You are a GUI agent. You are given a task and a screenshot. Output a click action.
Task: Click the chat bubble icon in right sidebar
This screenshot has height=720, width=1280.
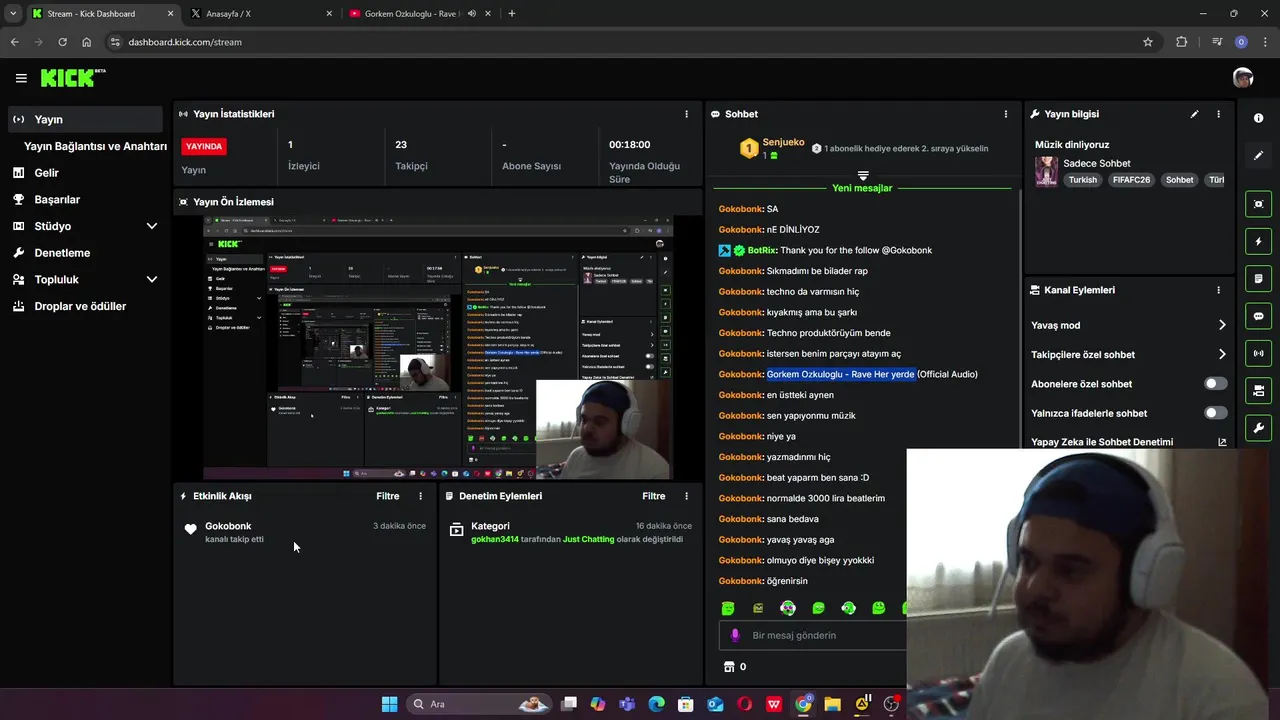[1258, 316]
